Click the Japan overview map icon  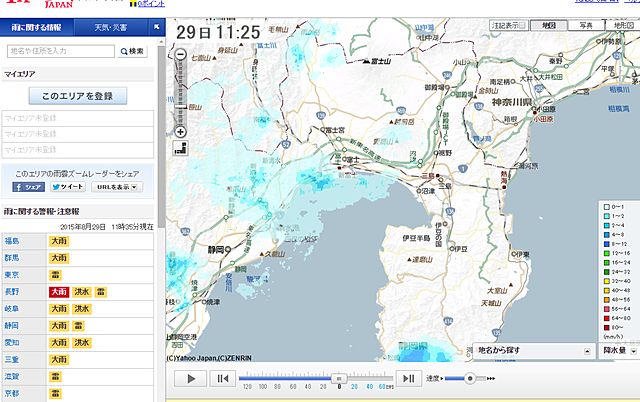(180, 149)
